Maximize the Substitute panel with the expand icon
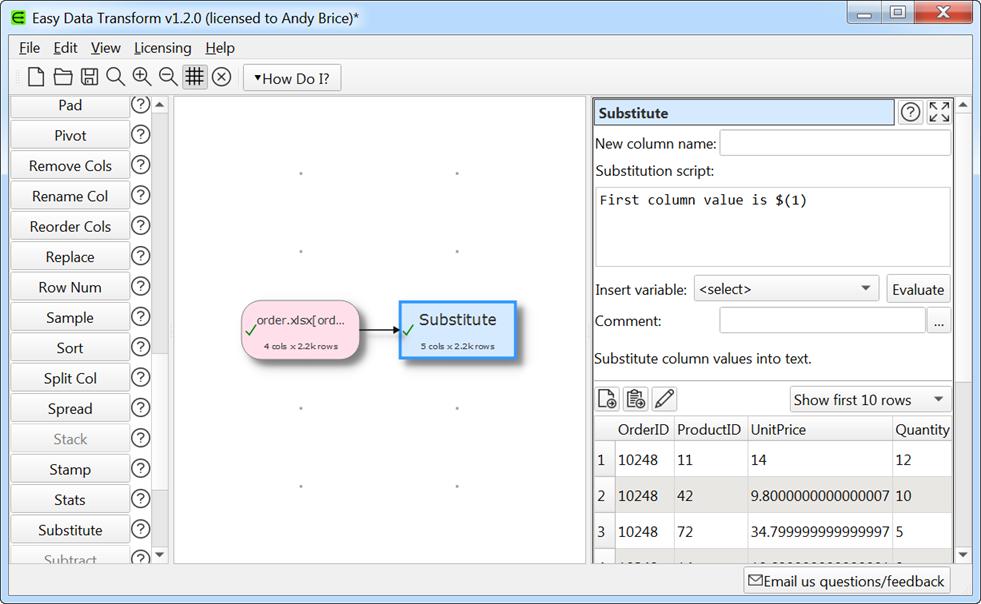This screenshot has width=981, height=604. pyautogui.click(x=938, y=112)
